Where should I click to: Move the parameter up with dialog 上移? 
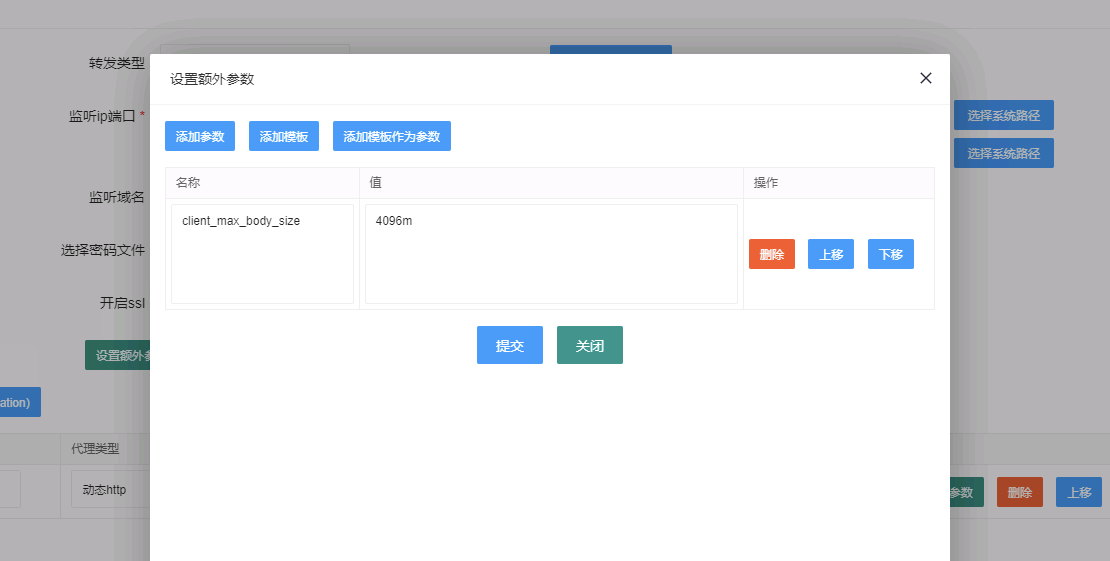click(830, 254)
